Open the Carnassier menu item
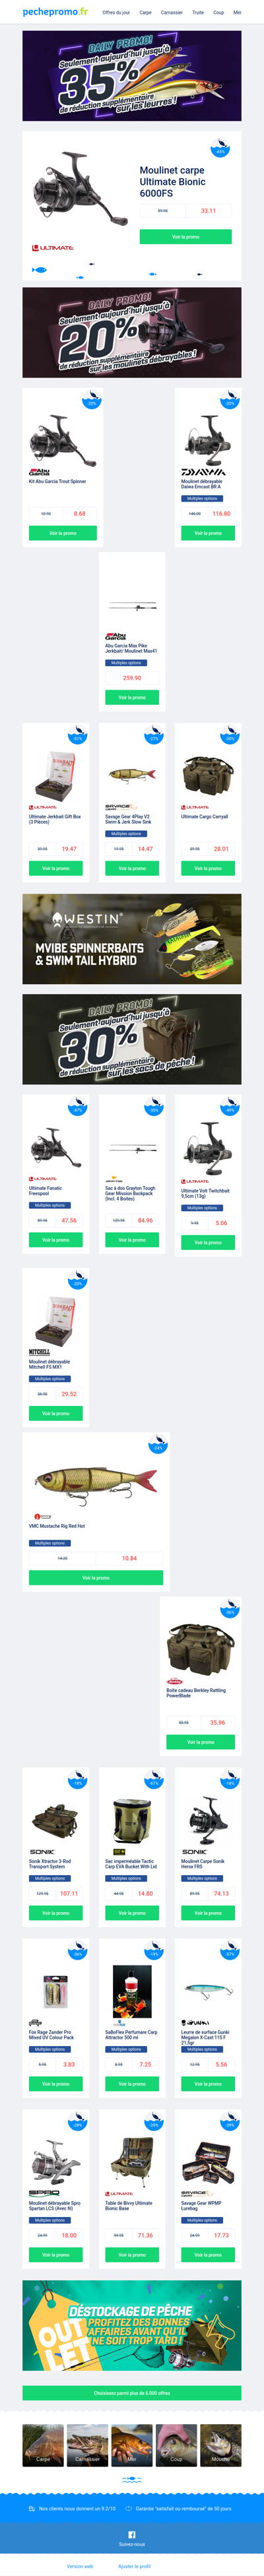 [172, 13]
